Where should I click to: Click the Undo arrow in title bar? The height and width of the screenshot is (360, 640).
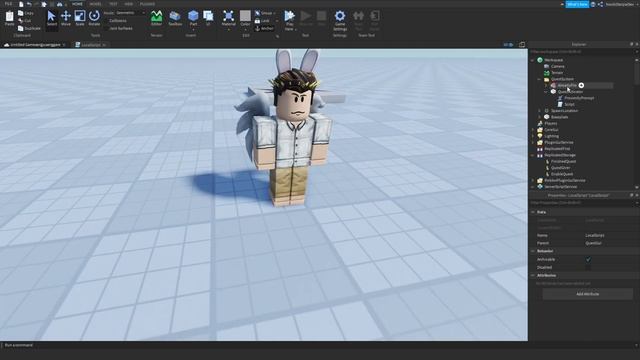click(29, 4)
